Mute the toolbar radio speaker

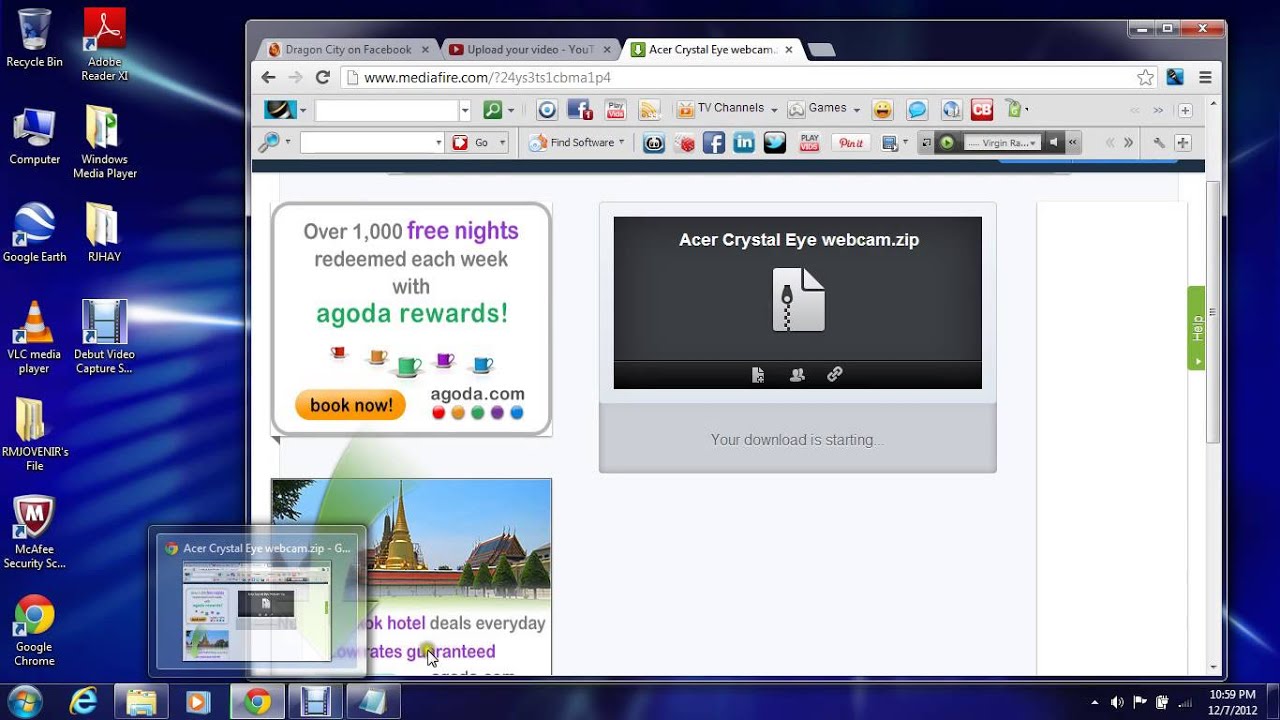(1054, 143)
